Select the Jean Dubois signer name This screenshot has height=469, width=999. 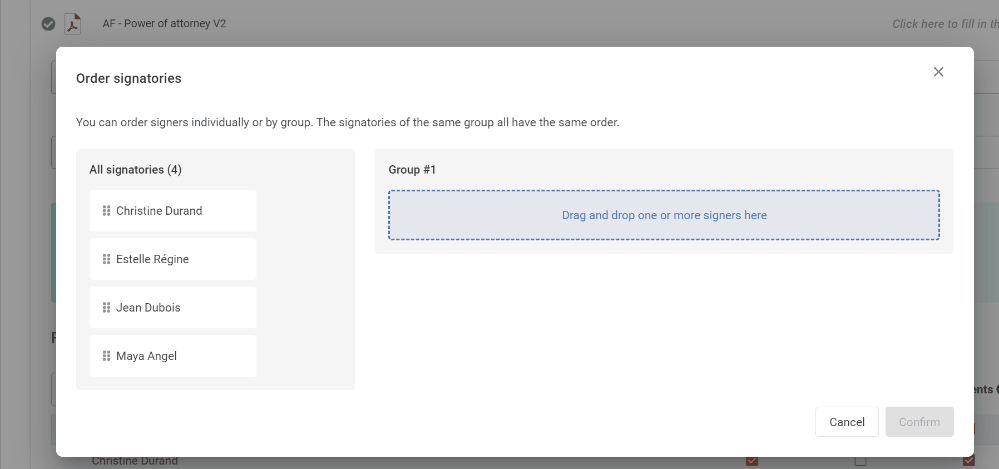(x=148, y=308)
